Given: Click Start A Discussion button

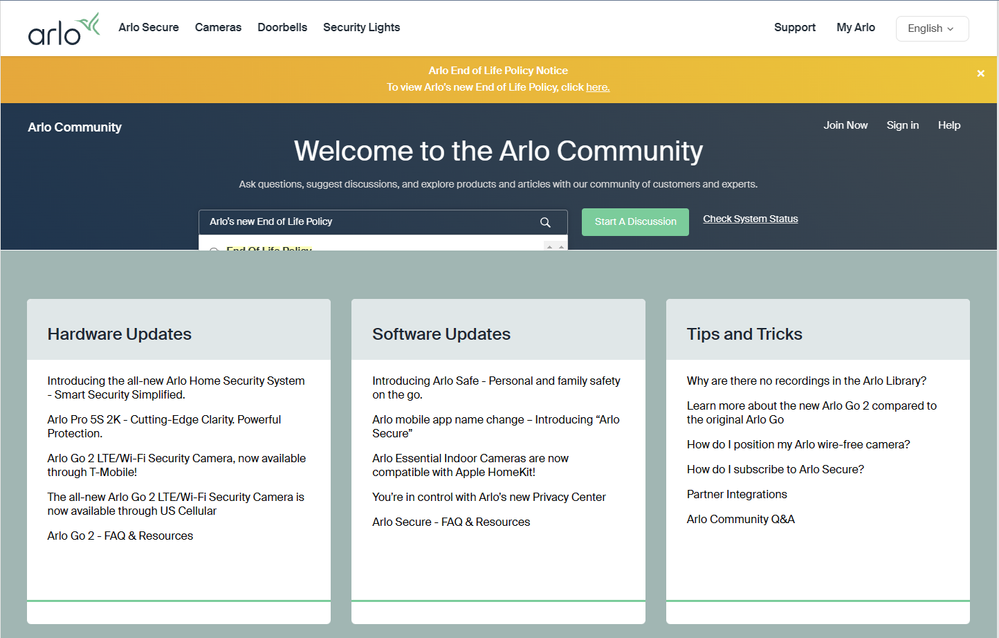Looking at the screenshot, I should point(635,222).
